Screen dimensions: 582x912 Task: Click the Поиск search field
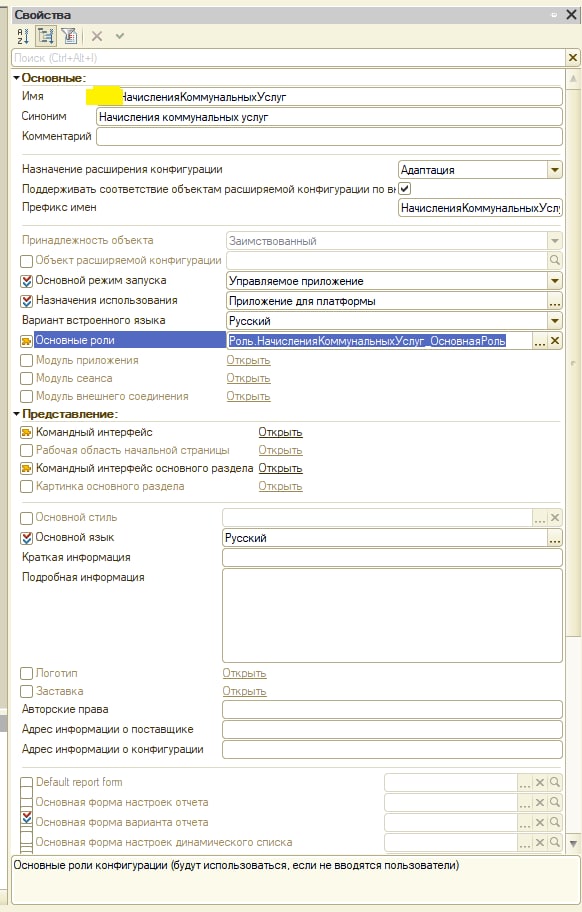pos(288,58)
